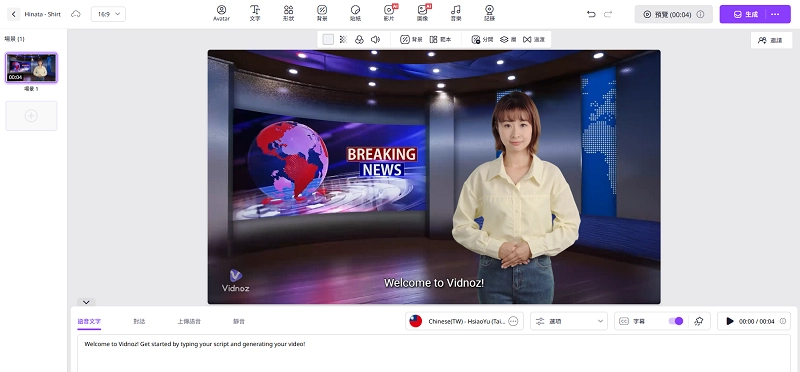The height and width of the screenshot is (372, 800).
Task: Click the purple 生成 generate button
Action: 745,14
